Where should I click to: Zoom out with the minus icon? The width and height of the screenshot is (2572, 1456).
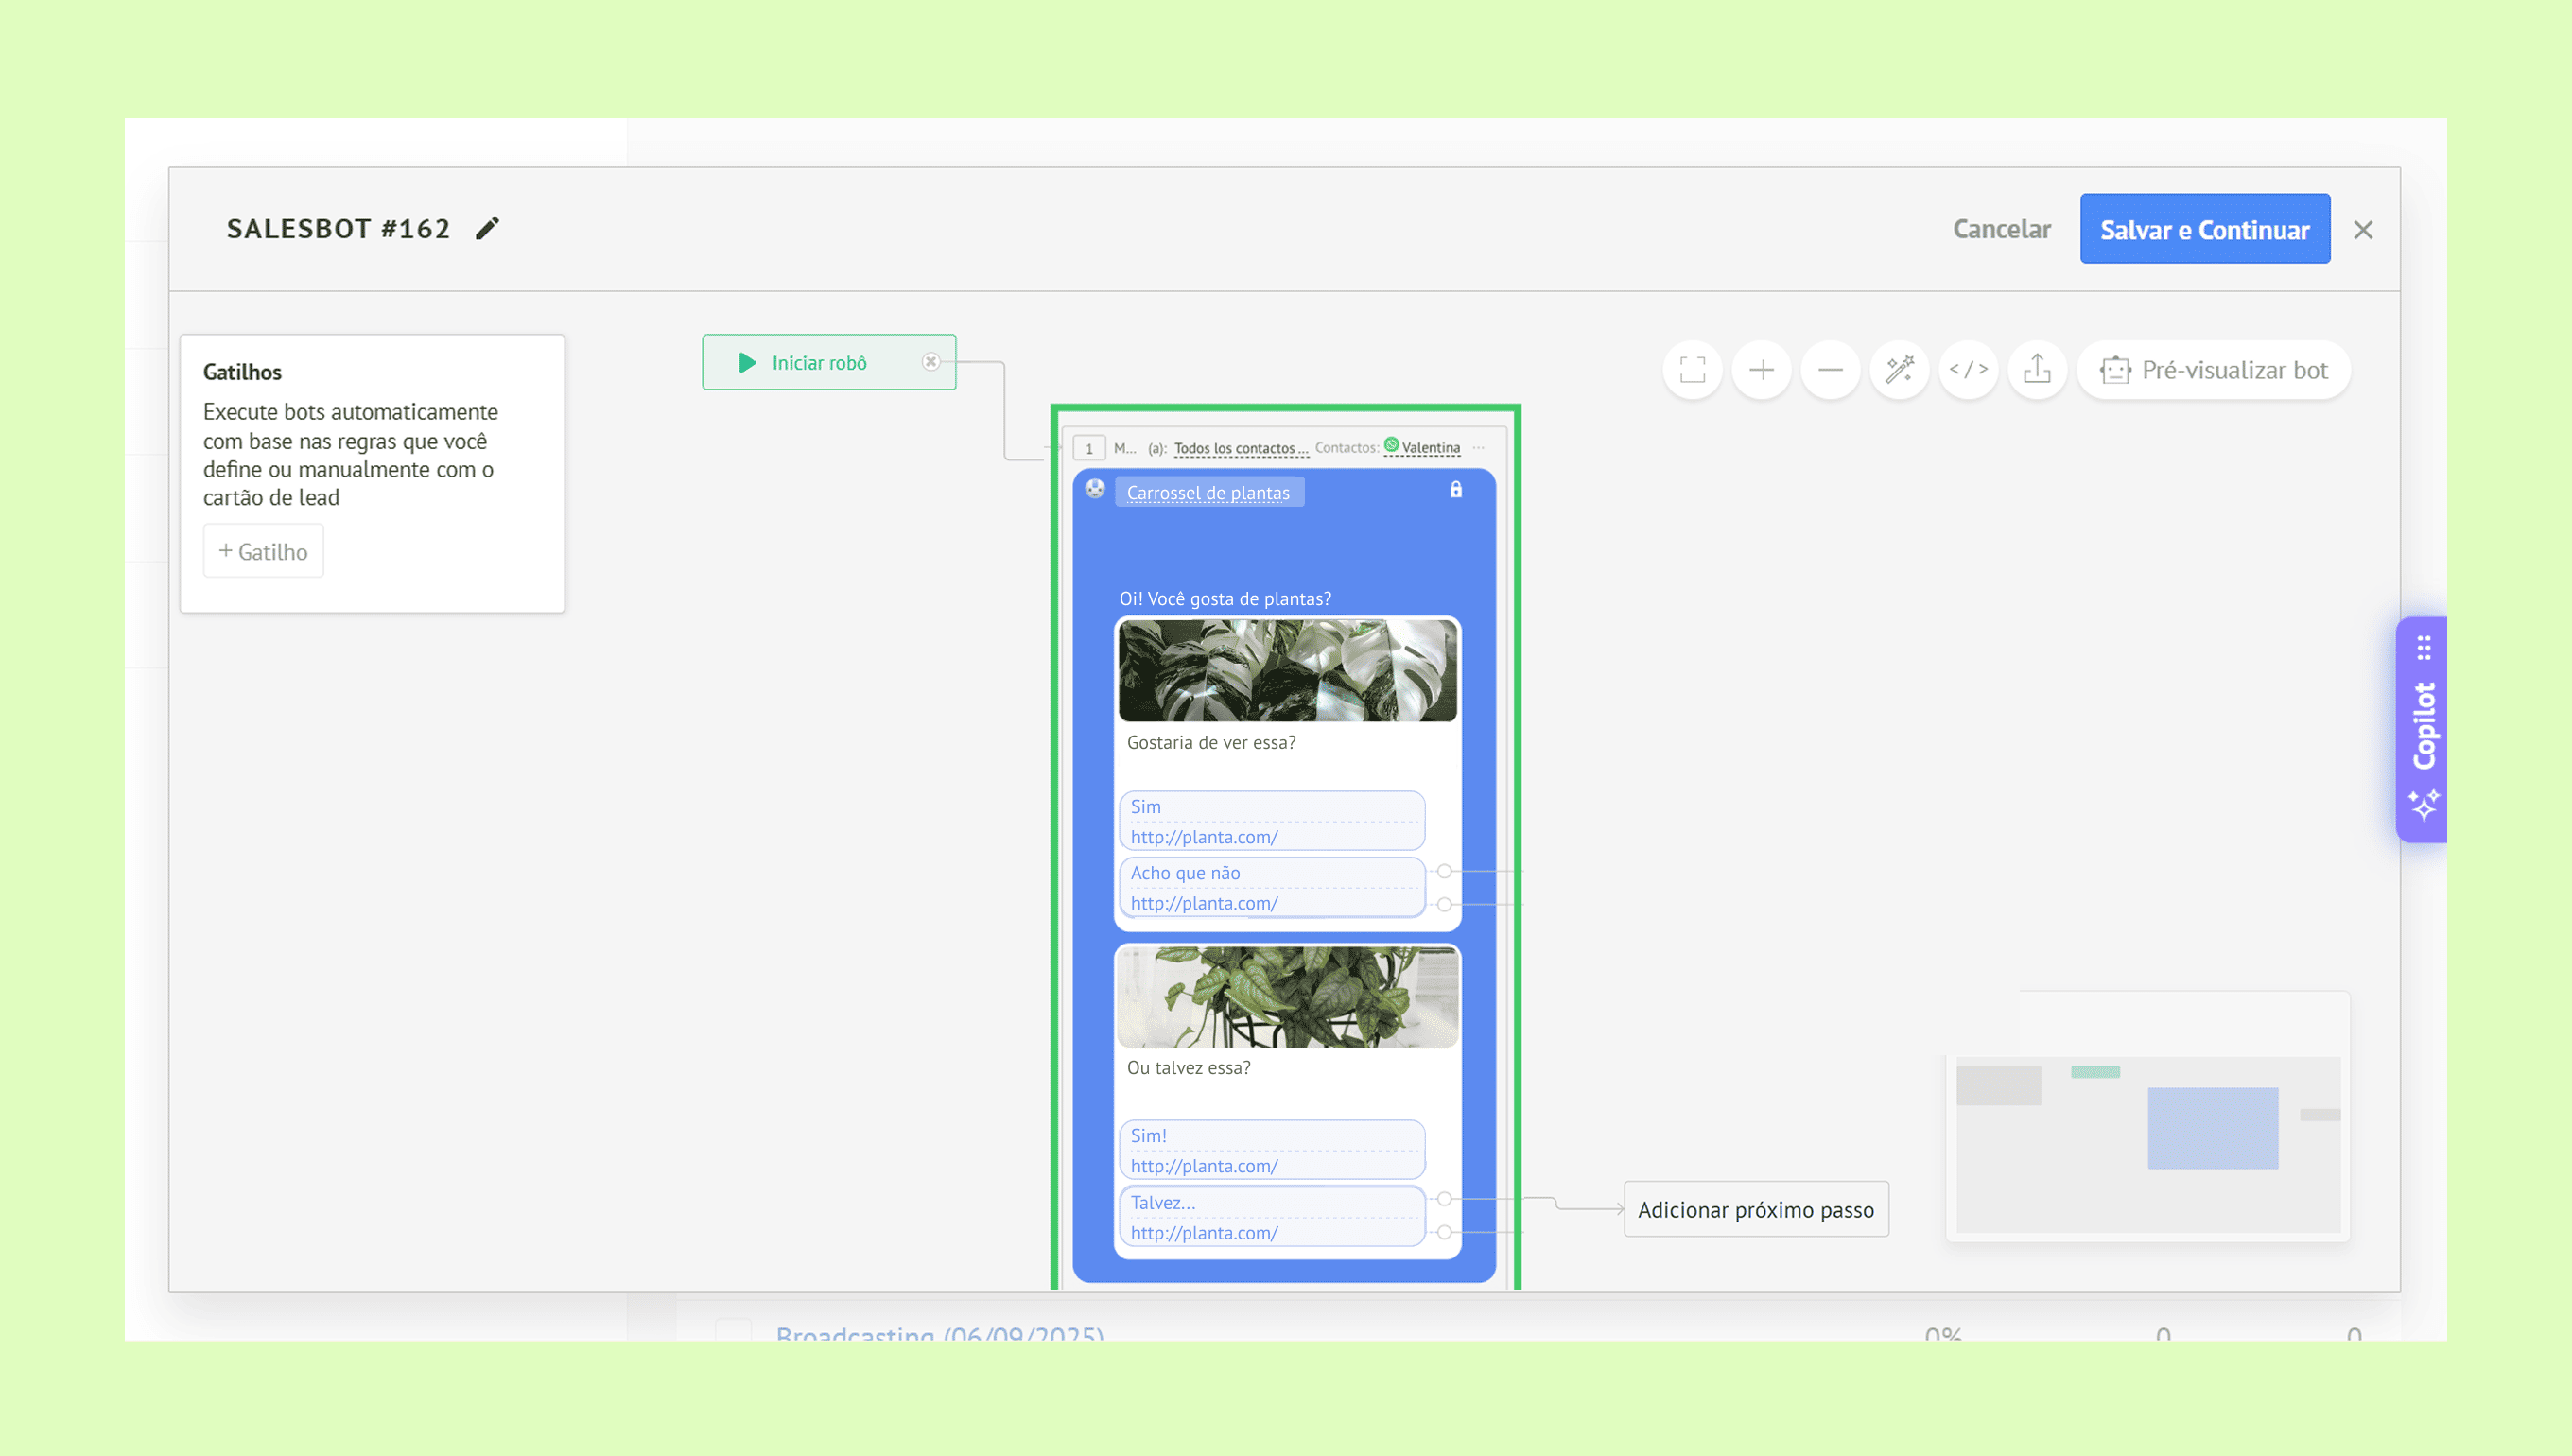click(1830, 370)
